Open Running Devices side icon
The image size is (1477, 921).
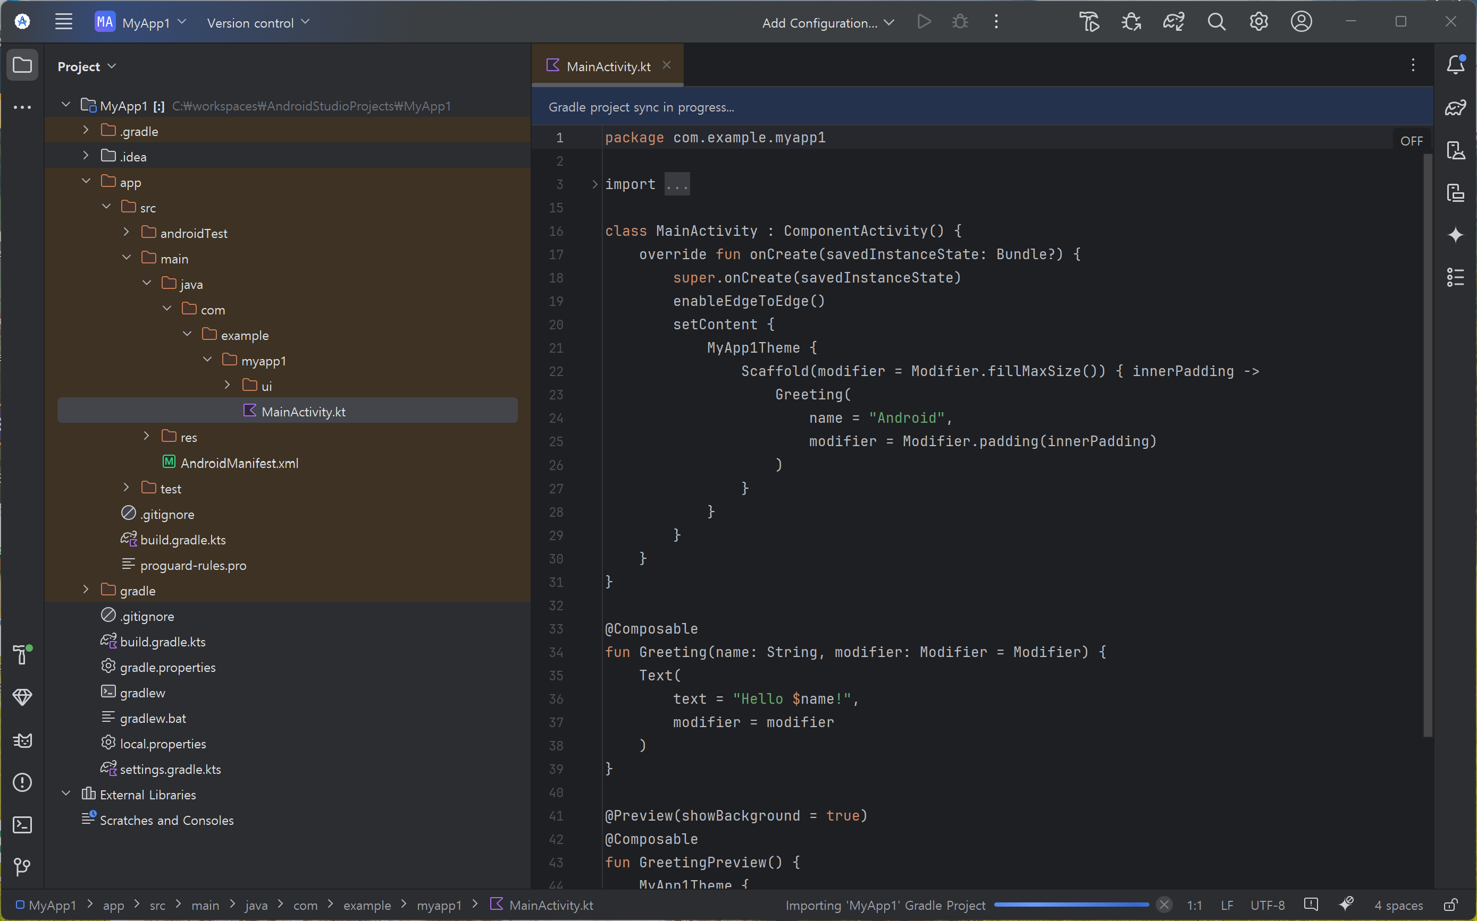click(x=1456, y=193)
